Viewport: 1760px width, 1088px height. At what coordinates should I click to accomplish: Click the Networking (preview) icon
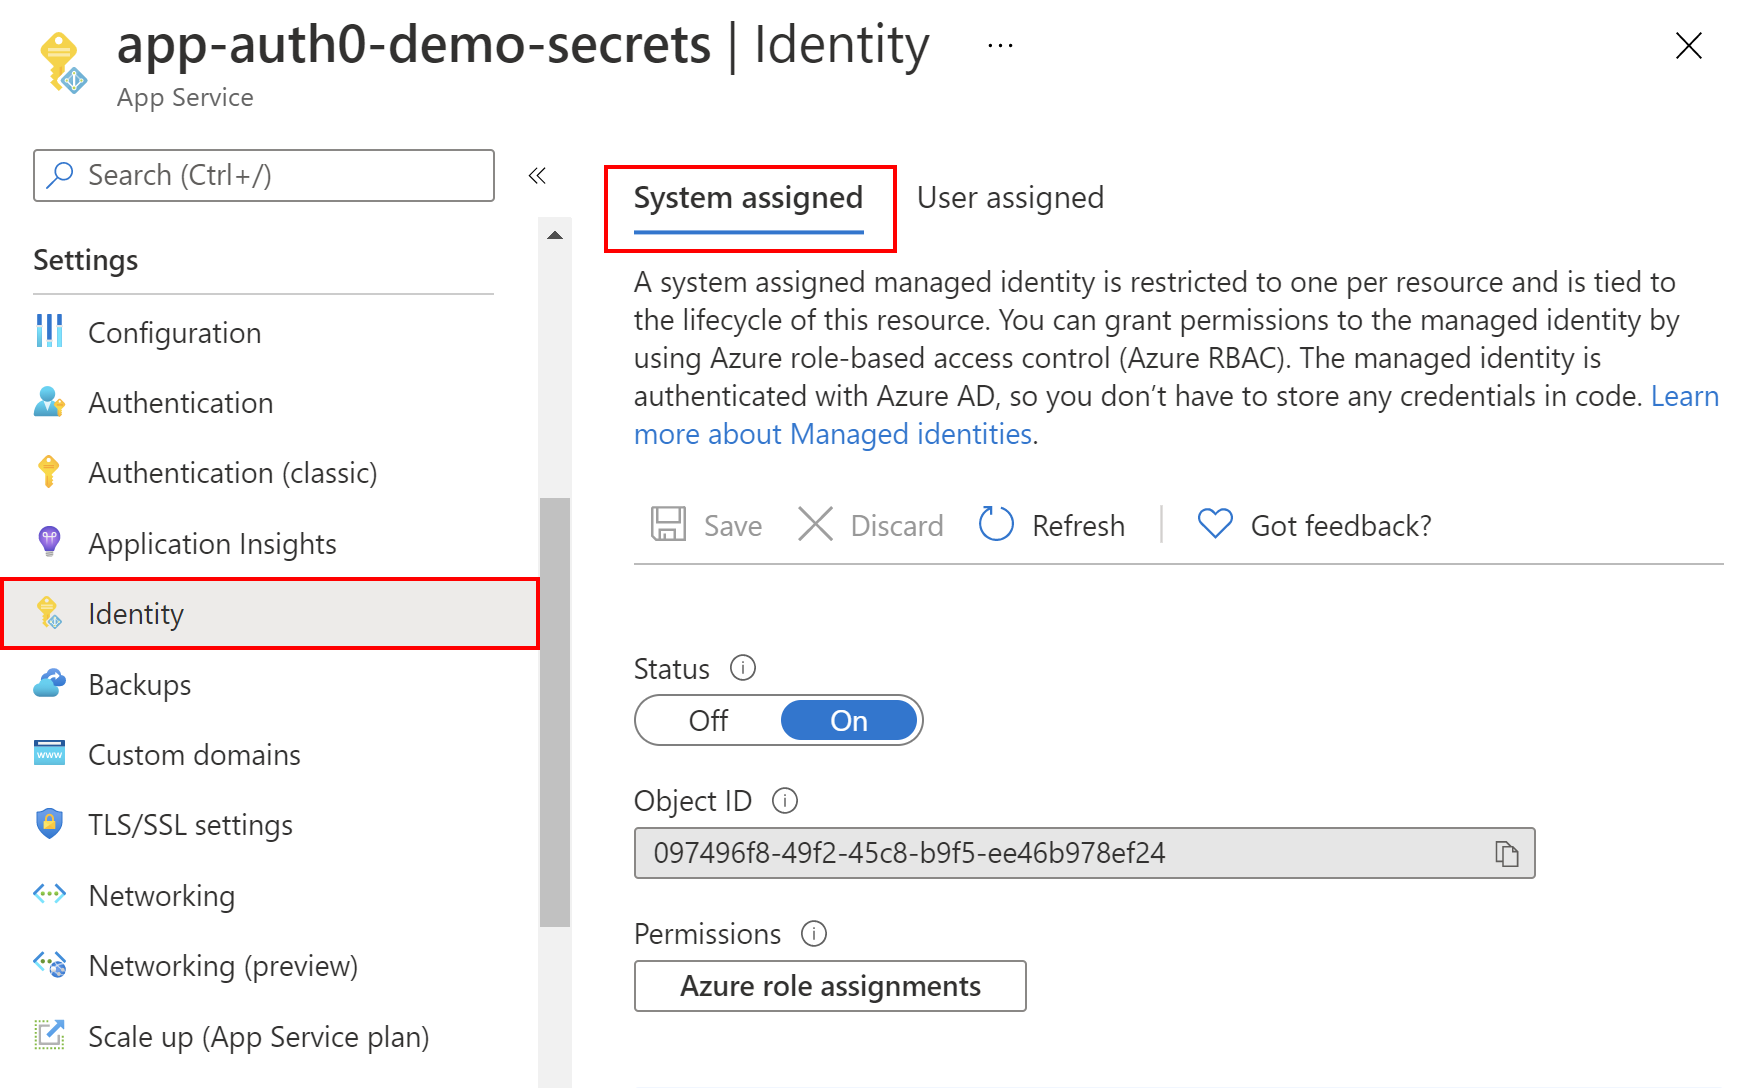49,964
